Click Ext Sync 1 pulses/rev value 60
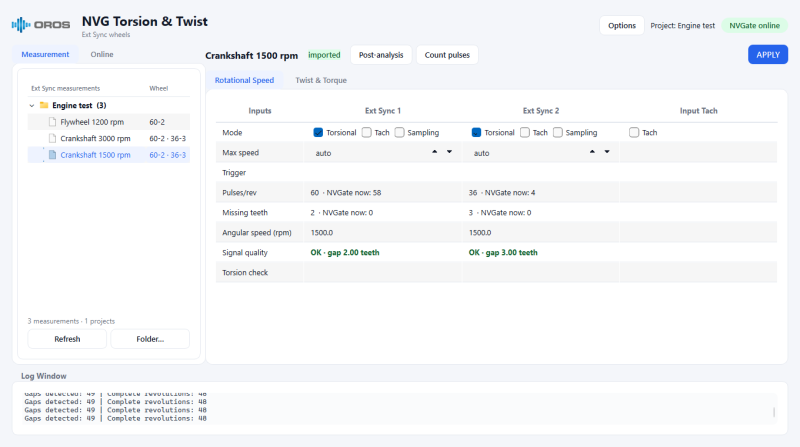 314,192
